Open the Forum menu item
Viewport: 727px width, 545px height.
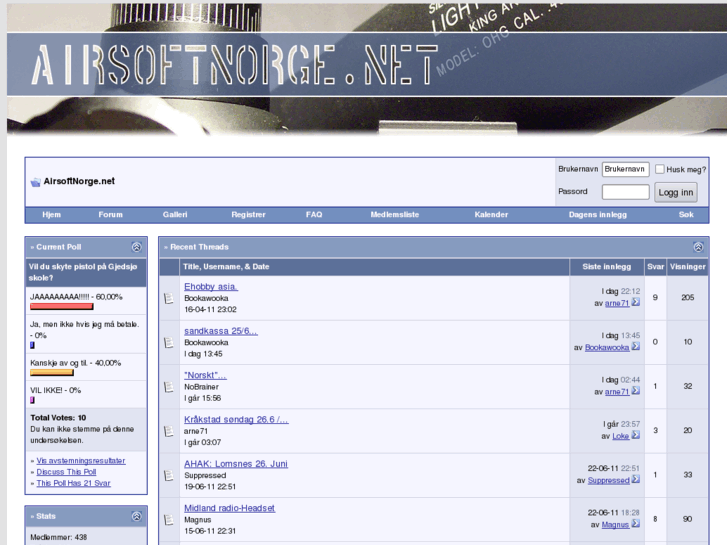pyautogui.click(x=110, y=215)
